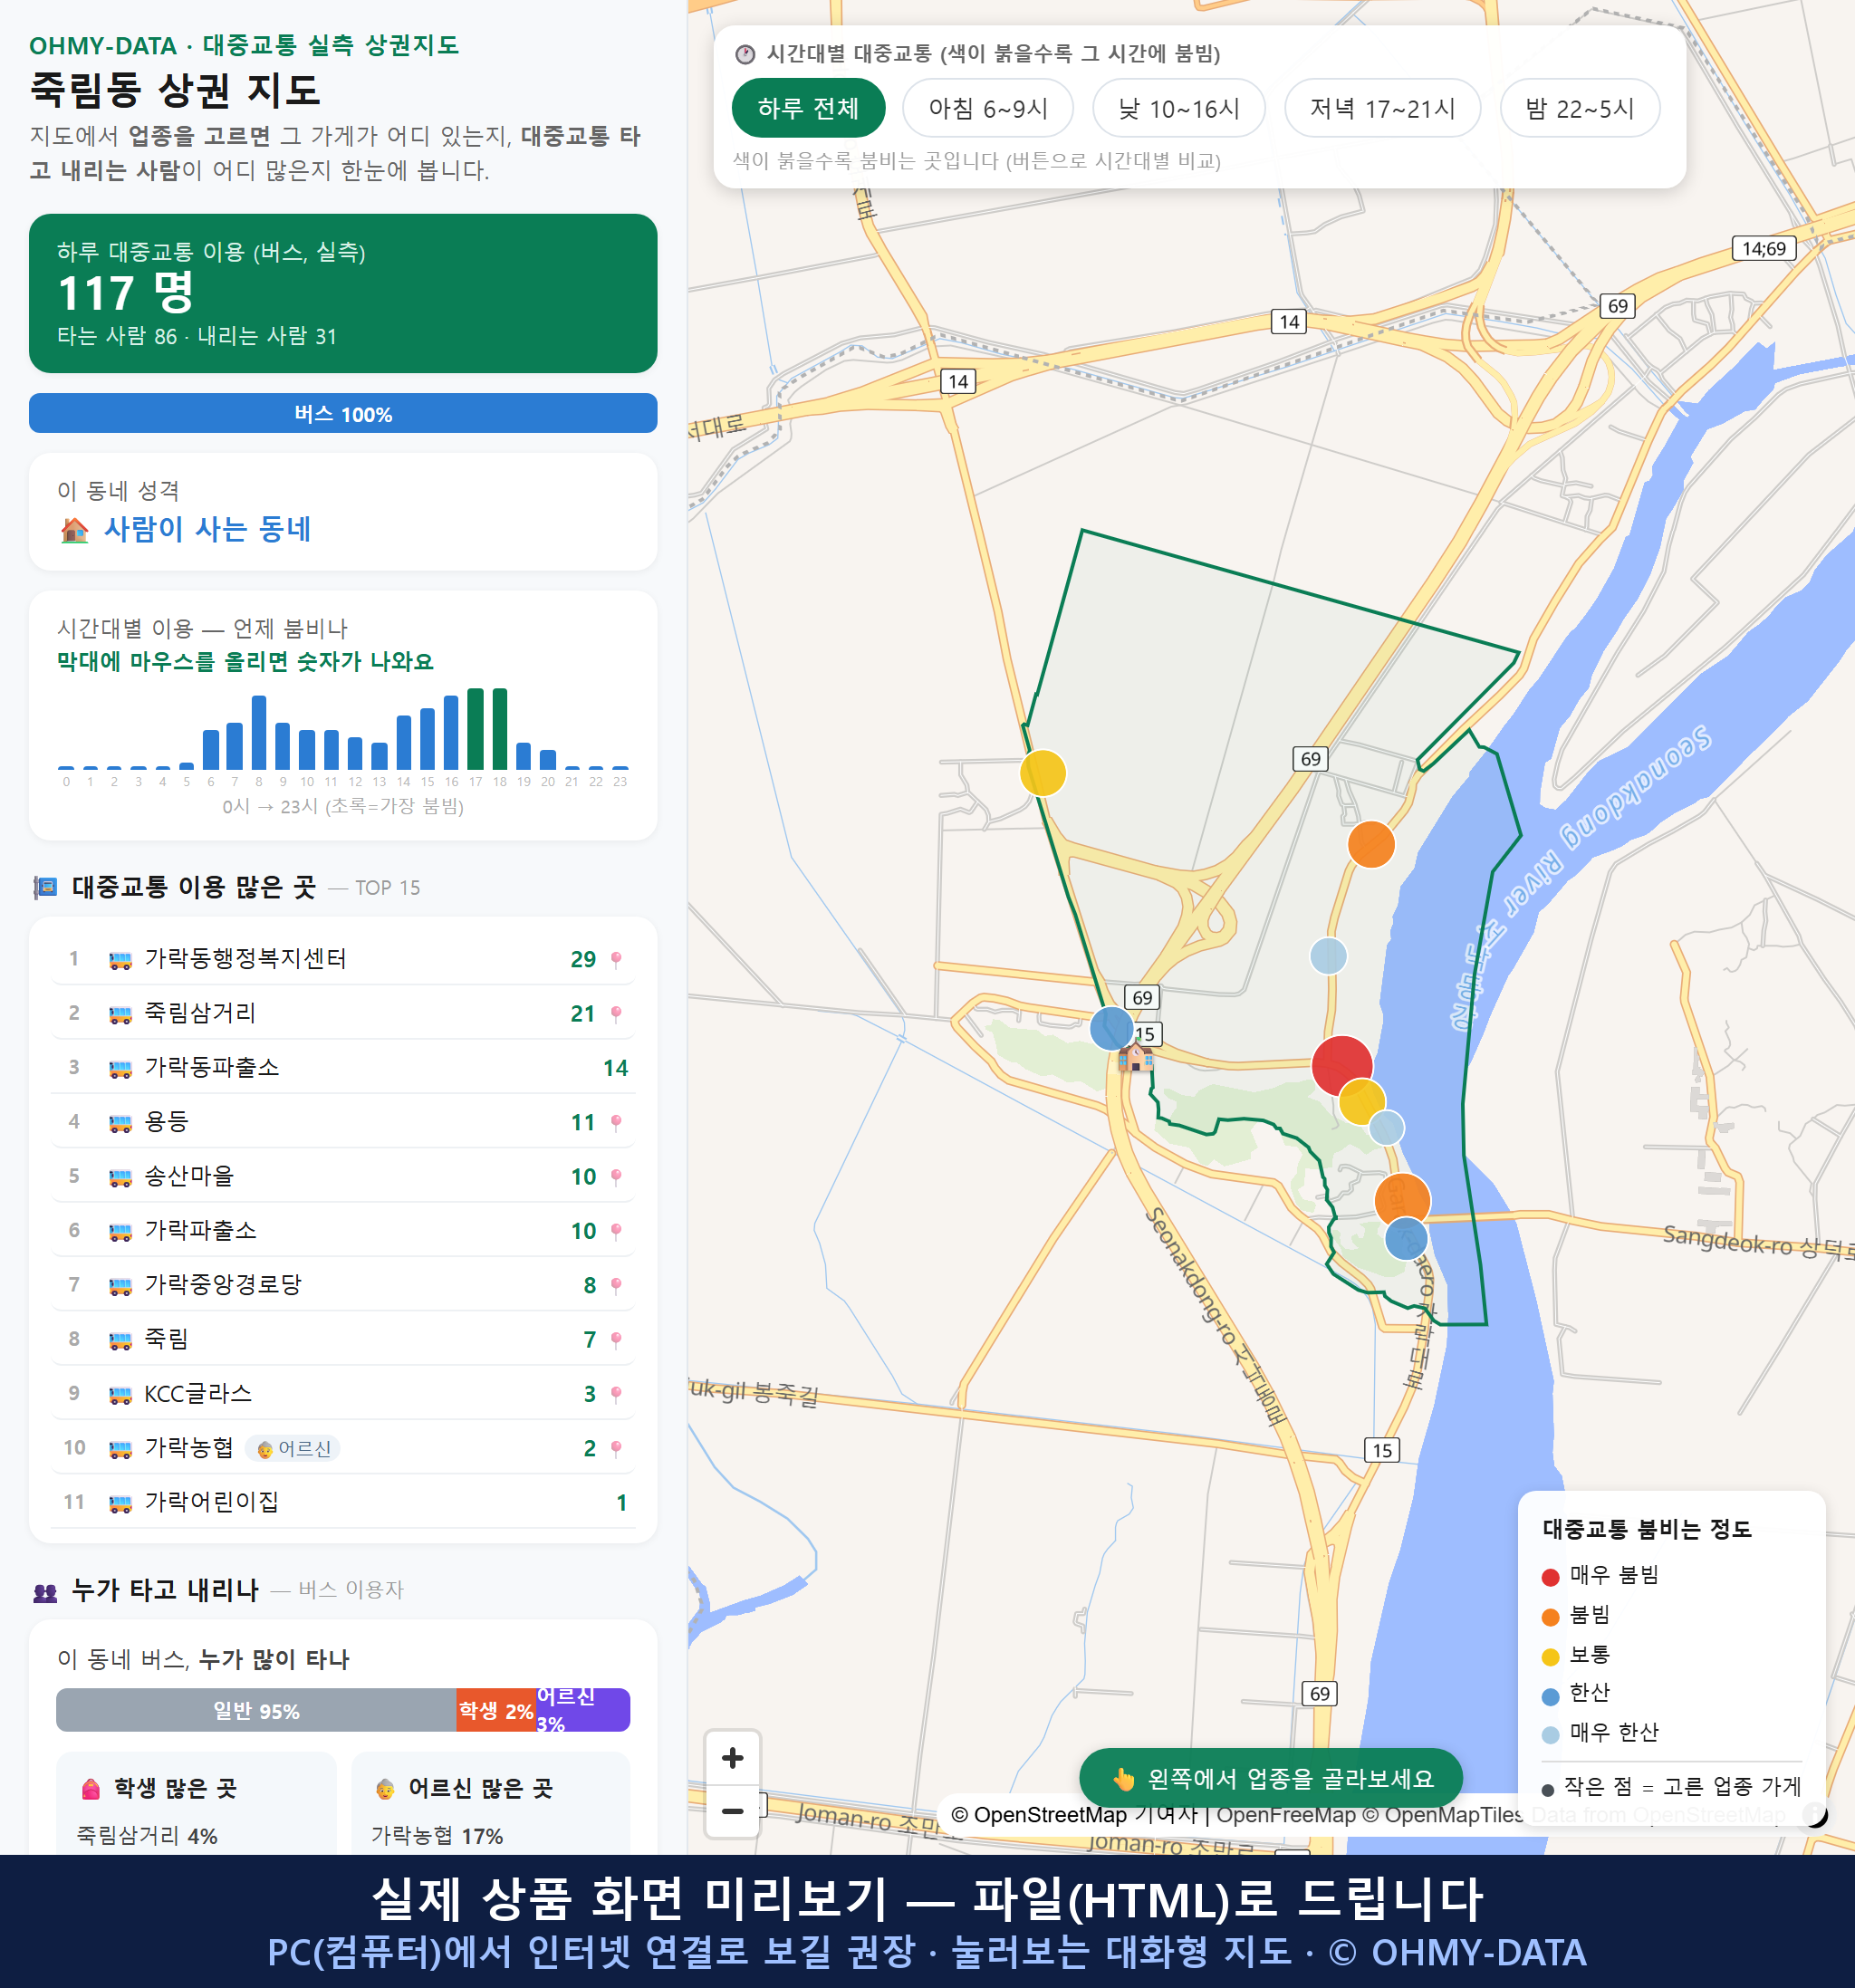Click the bus icon of 가락어린이집 row

(x=120, y=1502)
